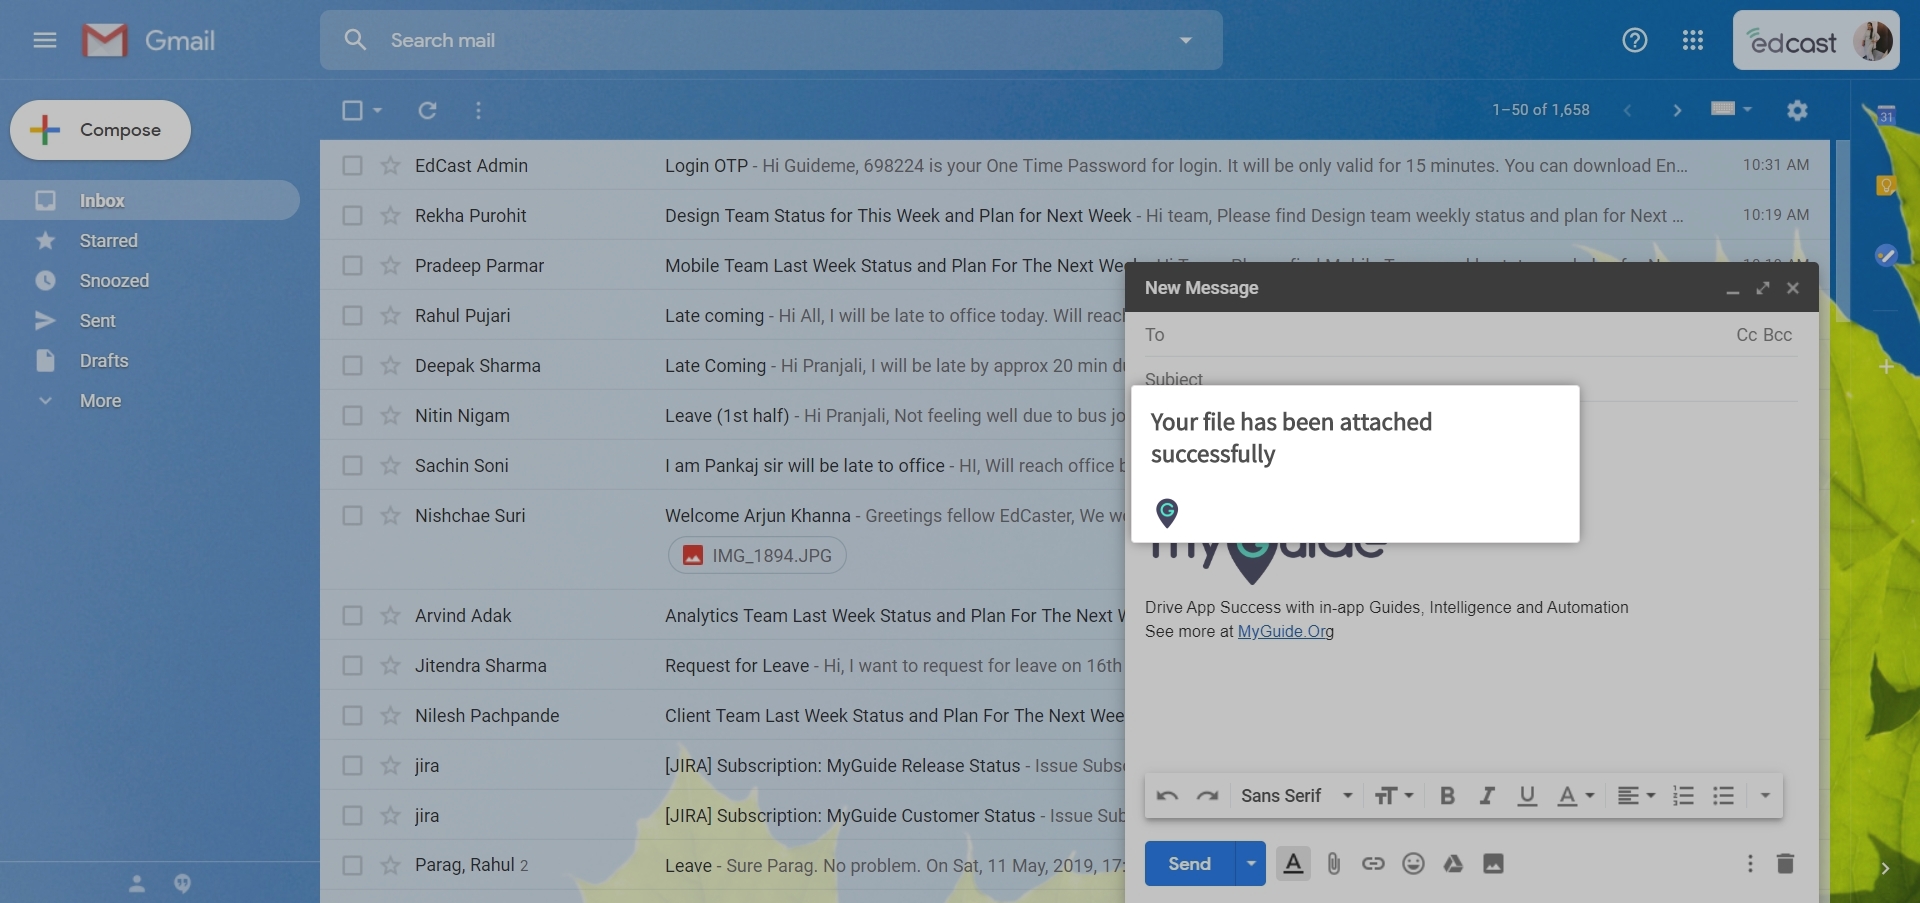This screenshot has height=903, width=1920.
Task: Open more send options arrow
Action: 1251,863
